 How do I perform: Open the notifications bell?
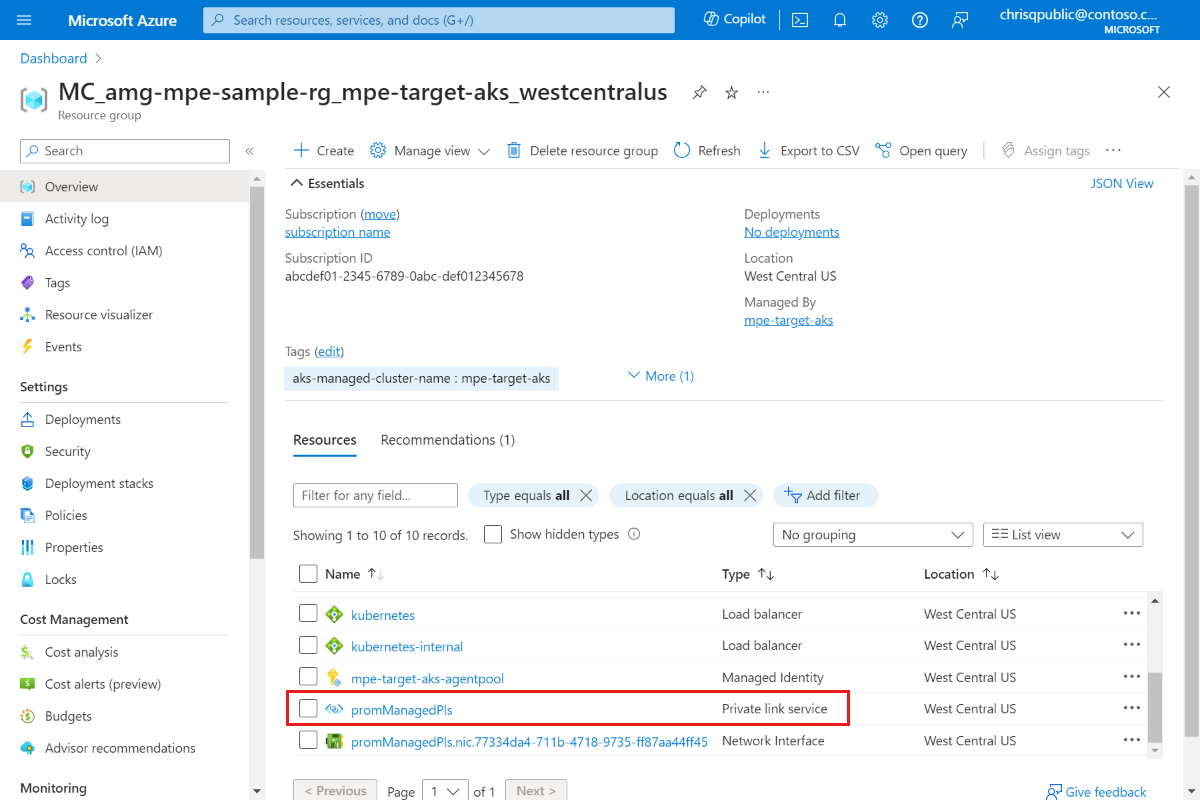840,20
